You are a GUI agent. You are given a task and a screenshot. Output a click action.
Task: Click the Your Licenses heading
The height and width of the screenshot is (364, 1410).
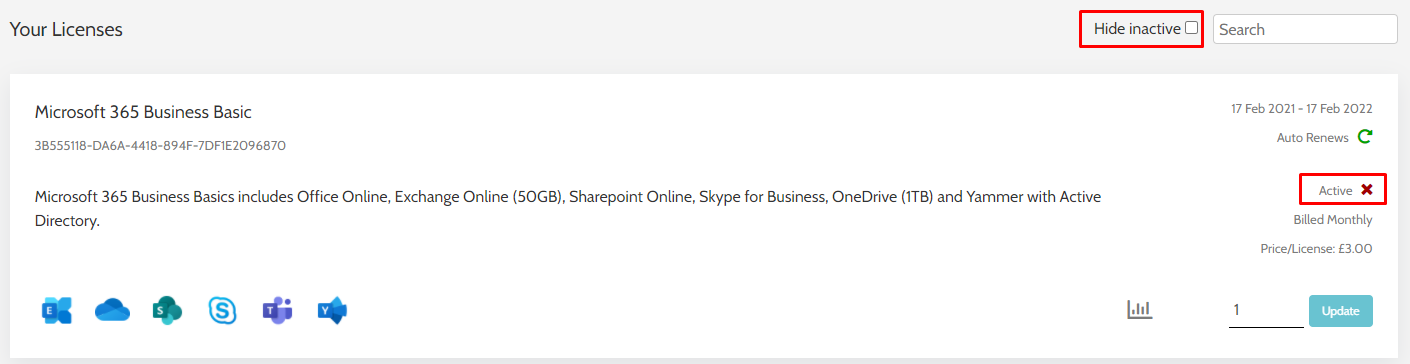66,30
